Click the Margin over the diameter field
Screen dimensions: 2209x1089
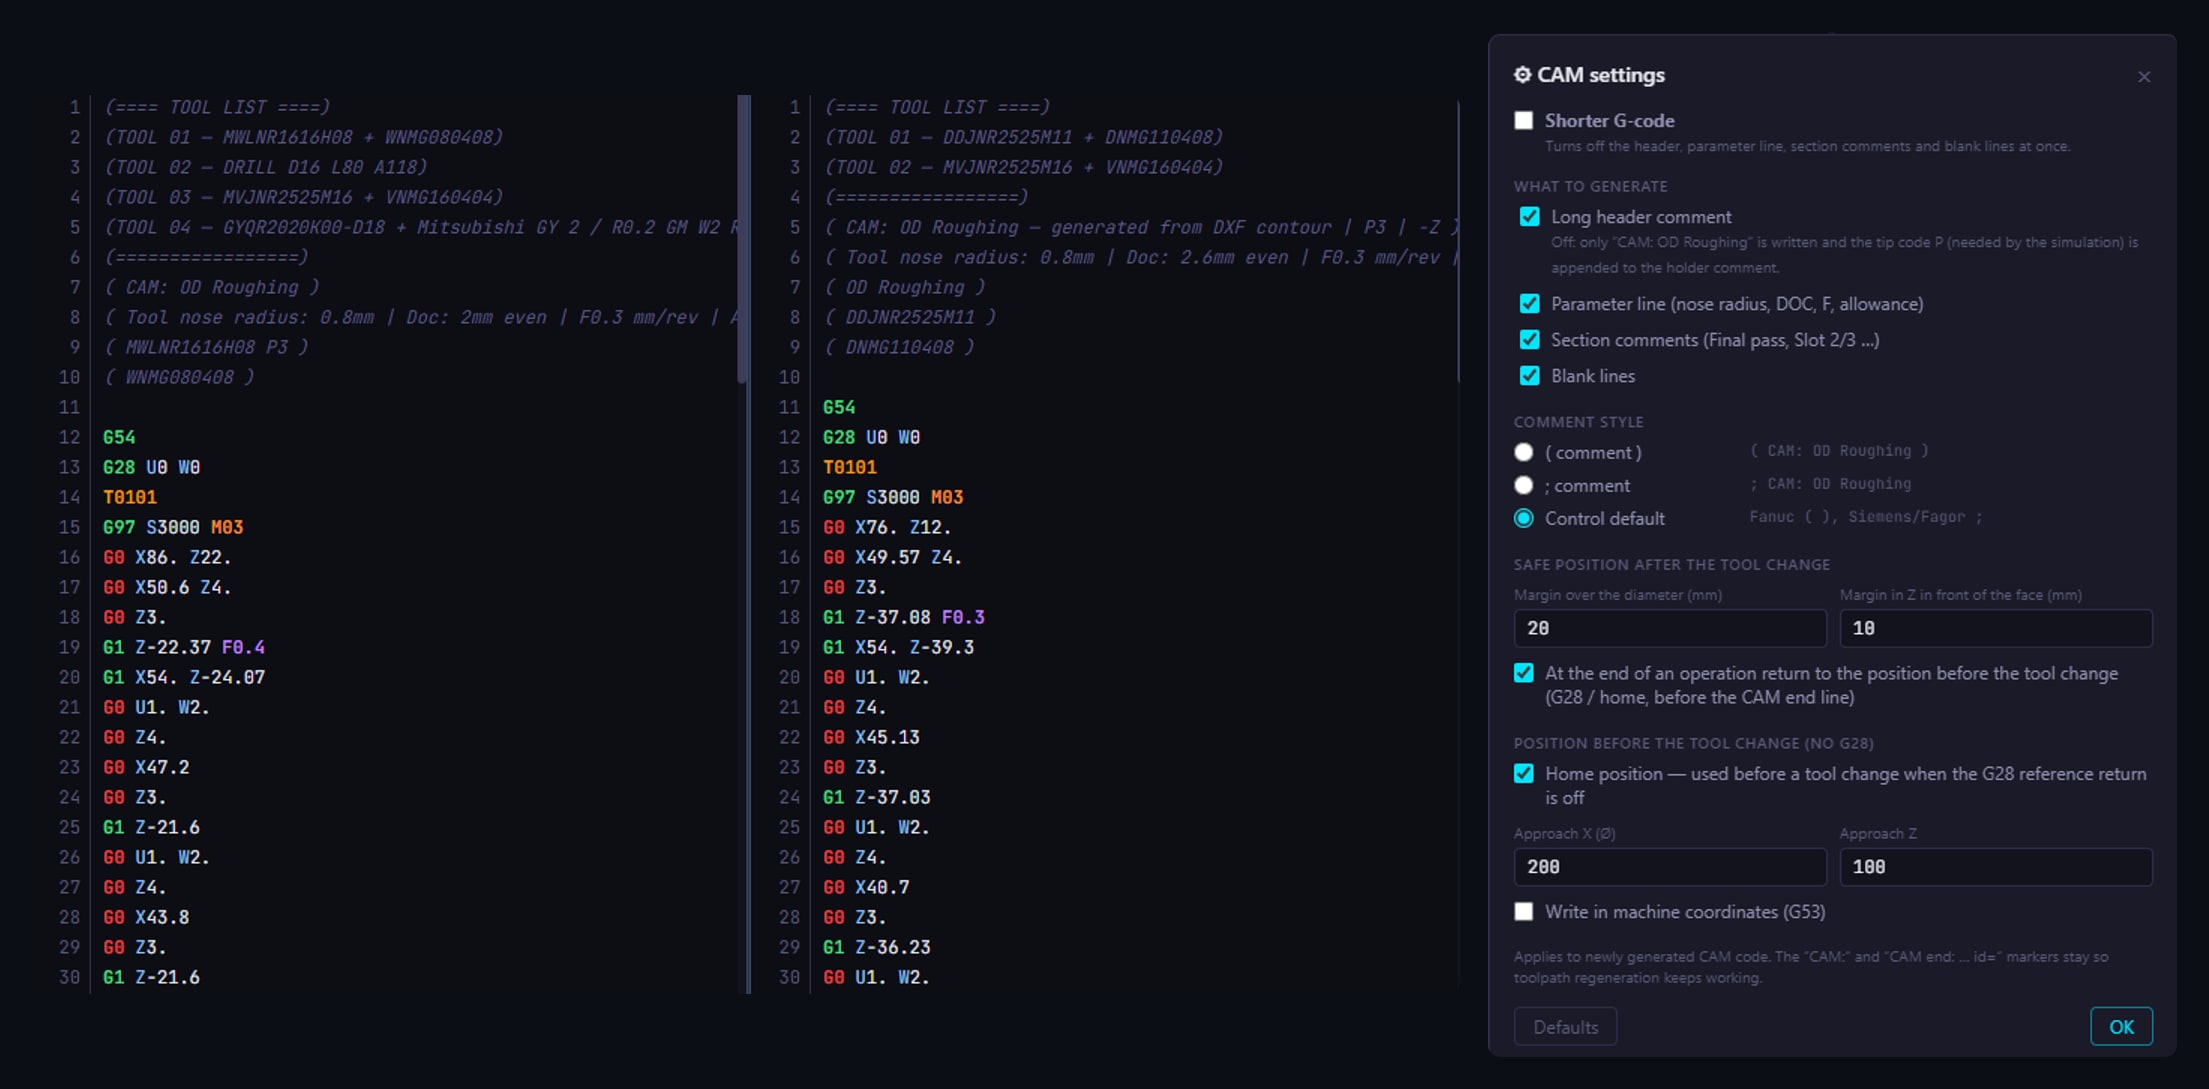(1669, 628)
